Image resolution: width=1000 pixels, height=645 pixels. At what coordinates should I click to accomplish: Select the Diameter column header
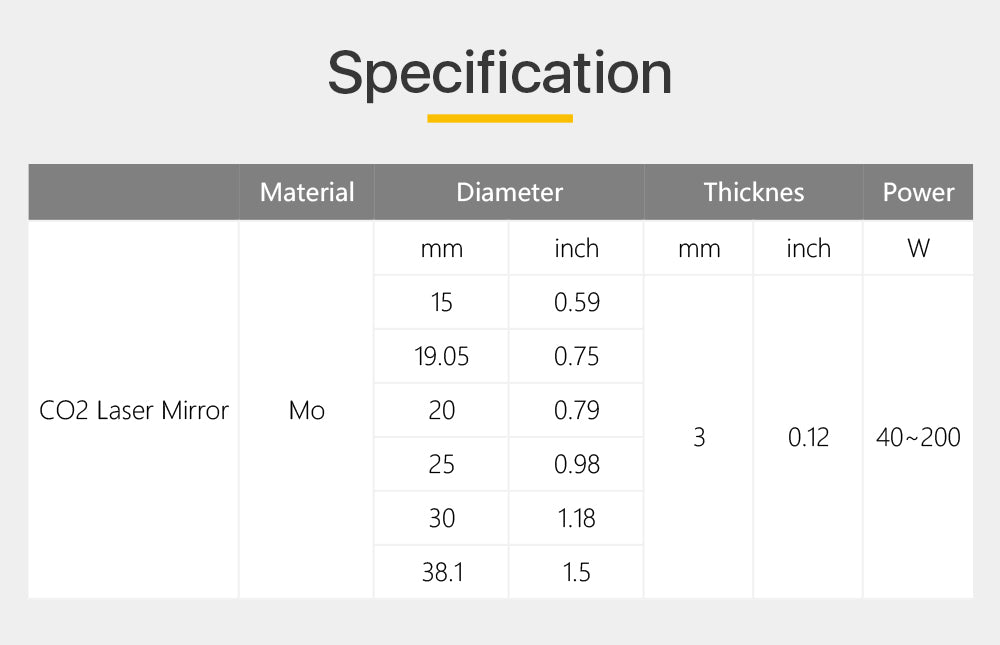point(509,192)
